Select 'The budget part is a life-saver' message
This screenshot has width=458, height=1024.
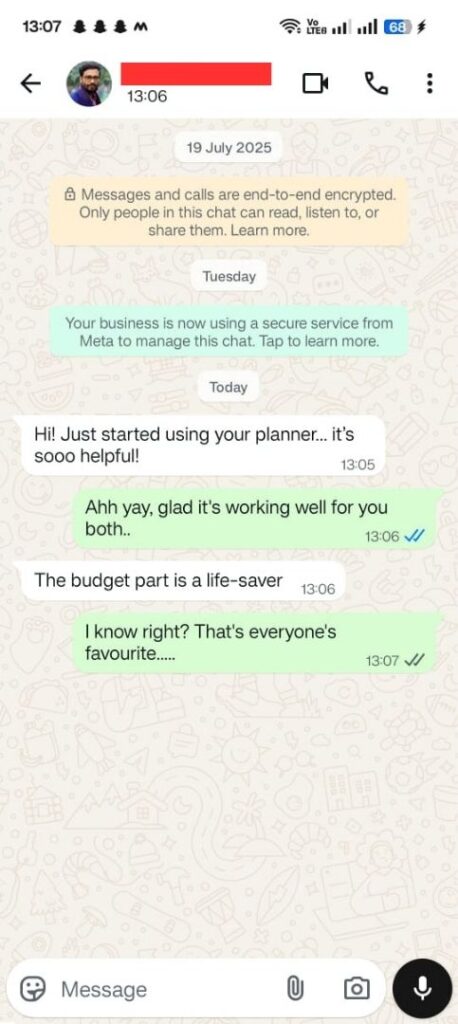[183, 581]
